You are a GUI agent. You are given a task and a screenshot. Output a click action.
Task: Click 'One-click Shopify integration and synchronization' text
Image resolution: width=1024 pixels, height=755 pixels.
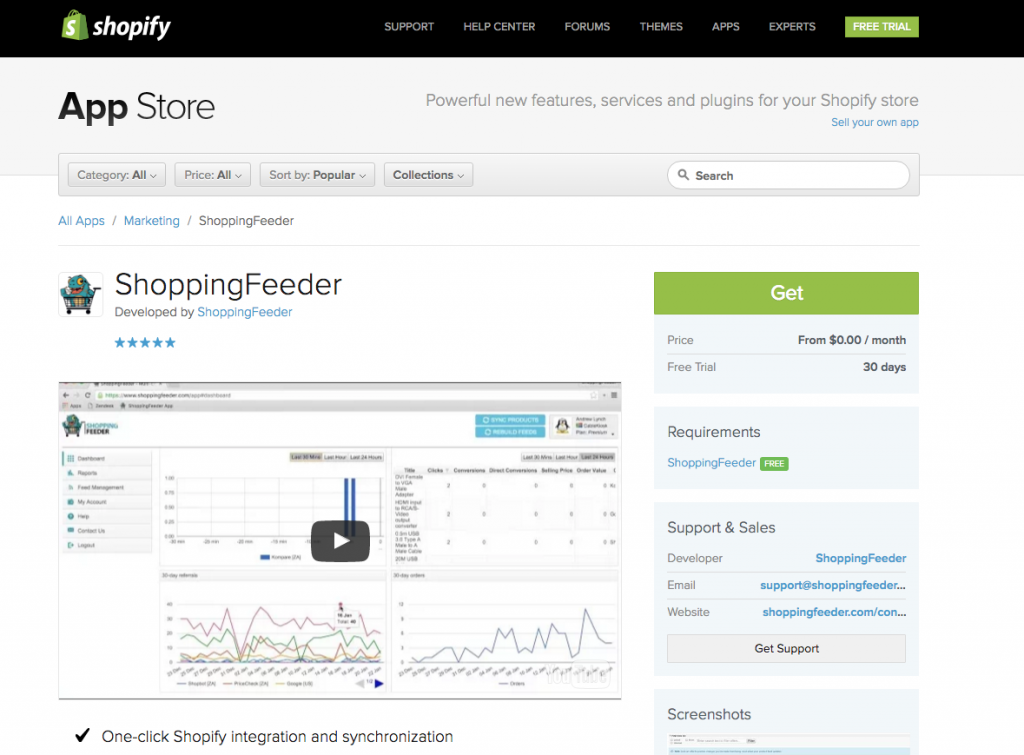pyautogui.click(x=277, y=737)
